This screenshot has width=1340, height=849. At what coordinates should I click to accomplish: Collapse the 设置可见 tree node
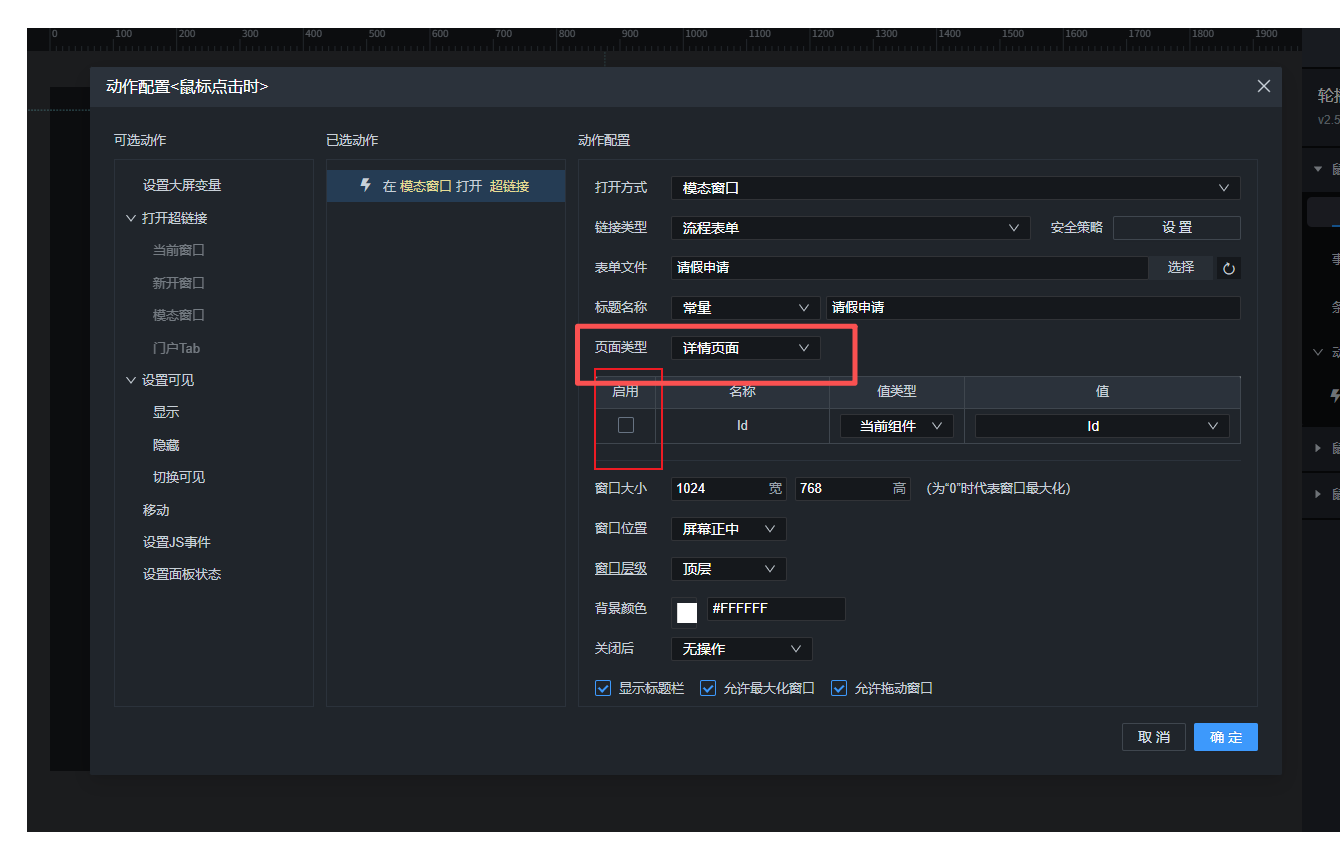coord(131,380)
